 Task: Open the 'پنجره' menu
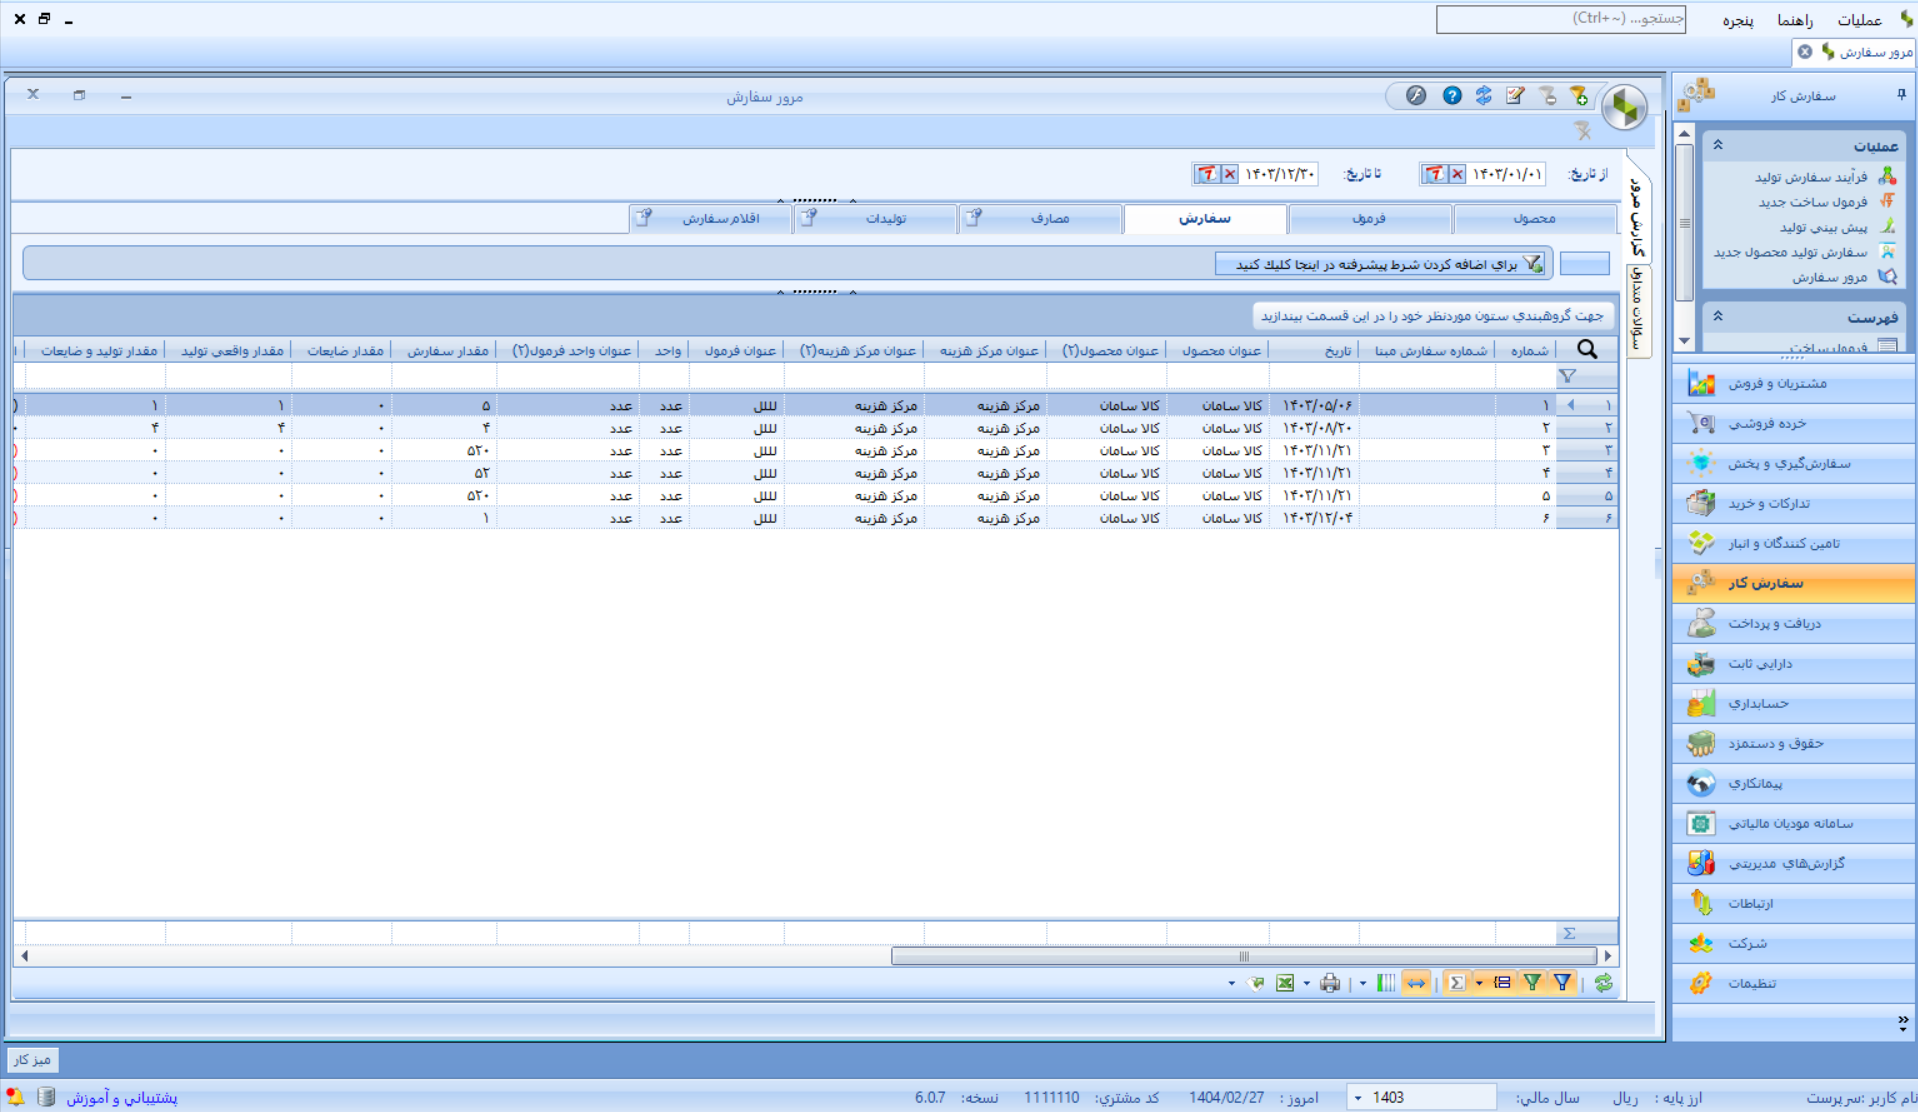(1738, 20)
